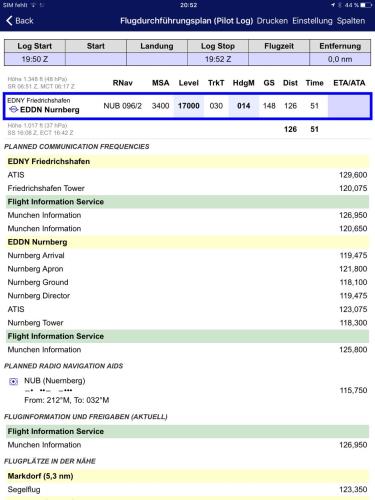375x500 pixels.
Task: Select Friedrichshafen ATIS frequency 129,600
Action: (187, 175)
